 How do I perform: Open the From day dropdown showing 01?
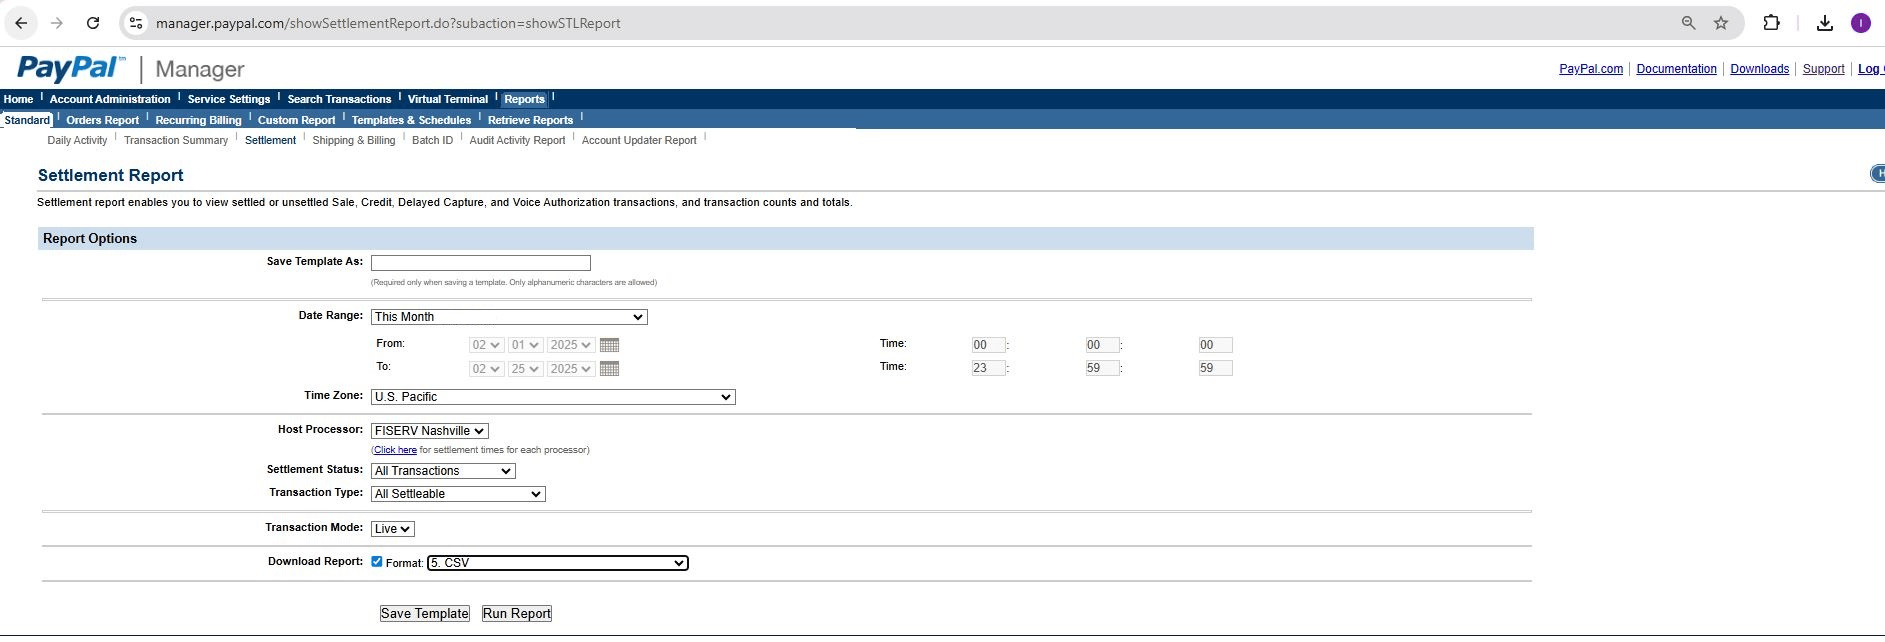[526, 345]
